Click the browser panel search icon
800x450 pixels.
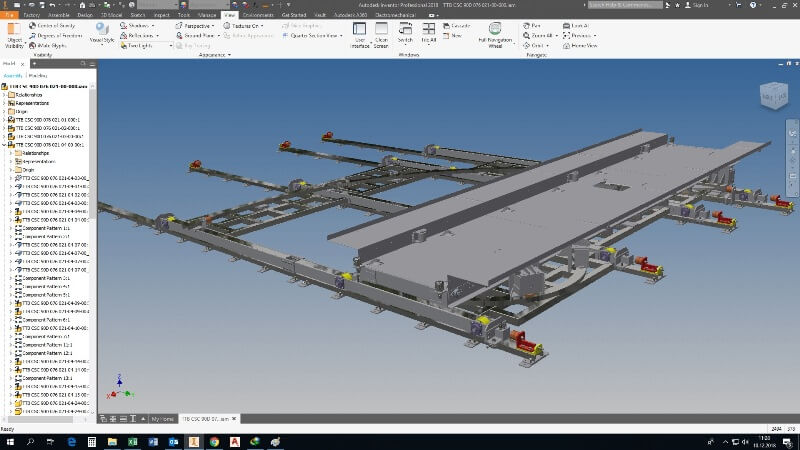coord(83,64)
